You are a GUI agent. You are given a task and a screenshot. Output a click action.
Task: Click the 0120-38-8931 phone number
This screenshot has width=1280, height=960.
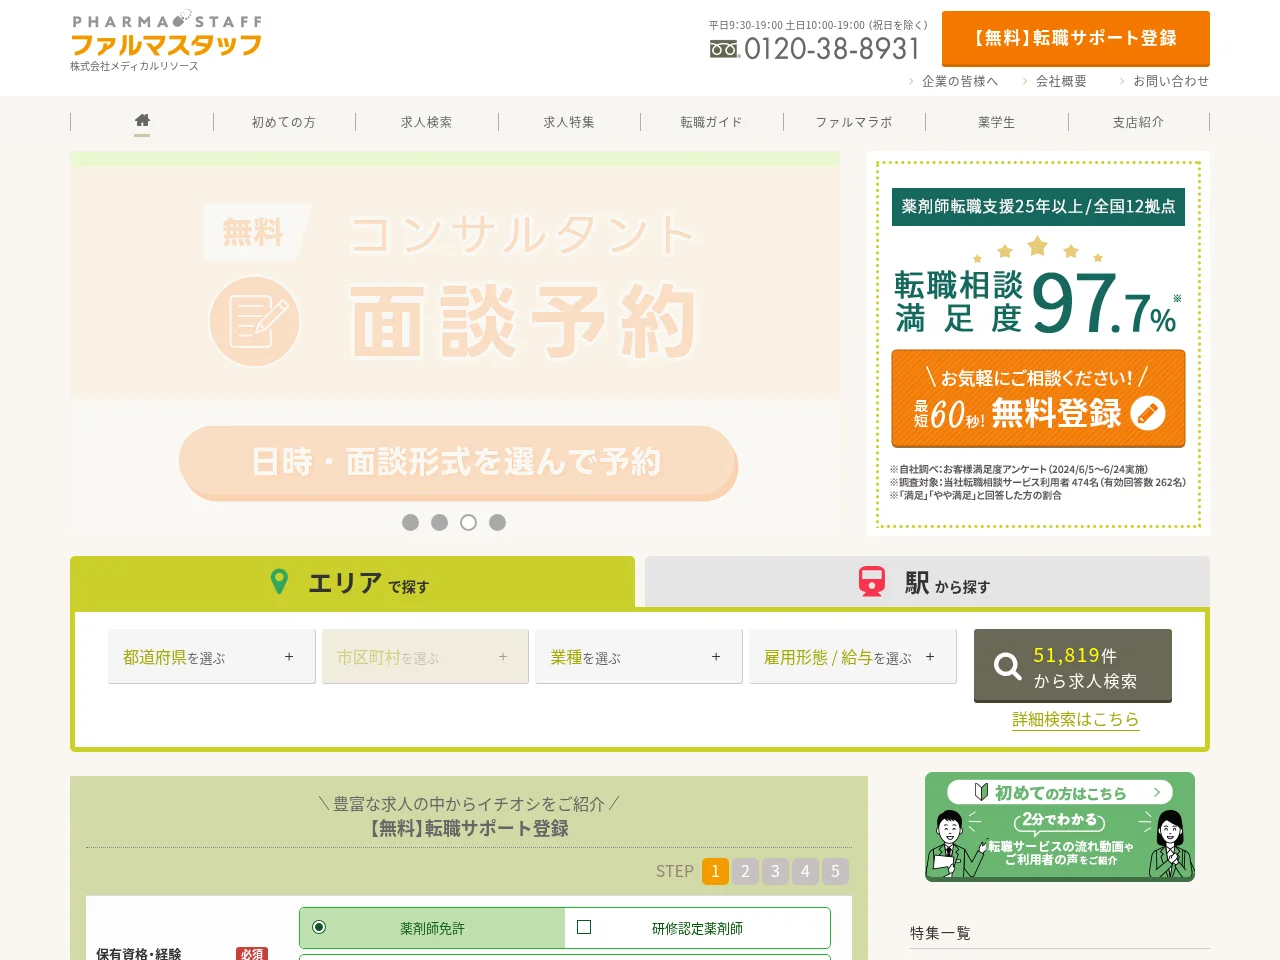point(831,49)
